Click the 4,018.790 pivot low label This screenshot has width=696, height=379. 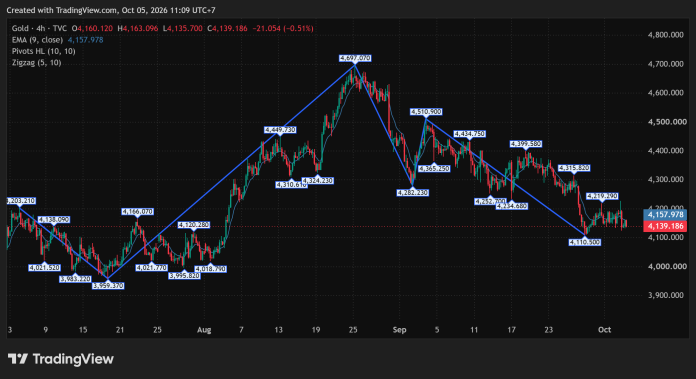tap(210, 269)
